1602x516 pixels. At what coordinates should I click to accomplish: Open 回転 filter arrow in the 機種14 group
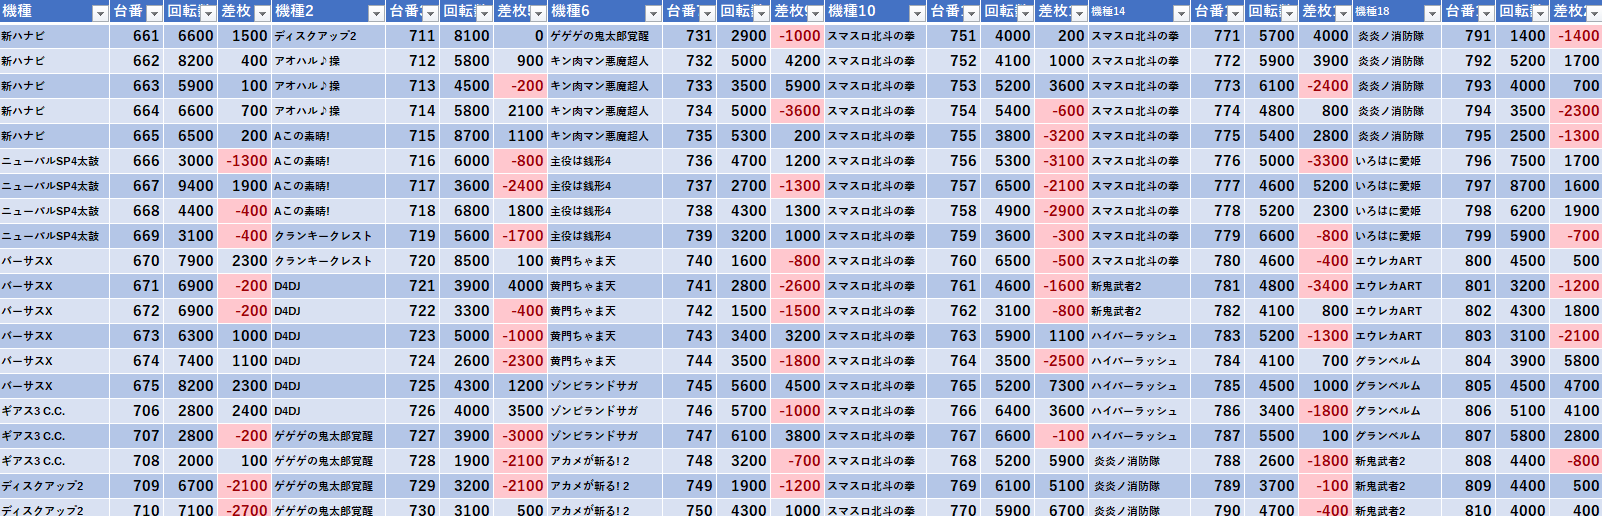(1288, 13)
